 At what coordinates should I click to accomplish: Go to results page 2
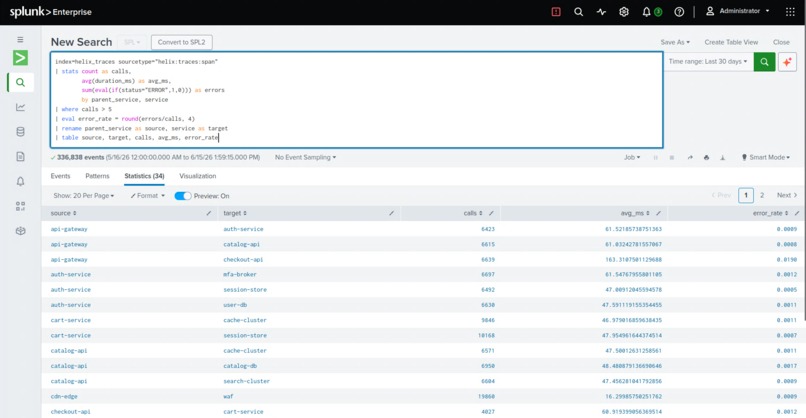tap(762, 195)
